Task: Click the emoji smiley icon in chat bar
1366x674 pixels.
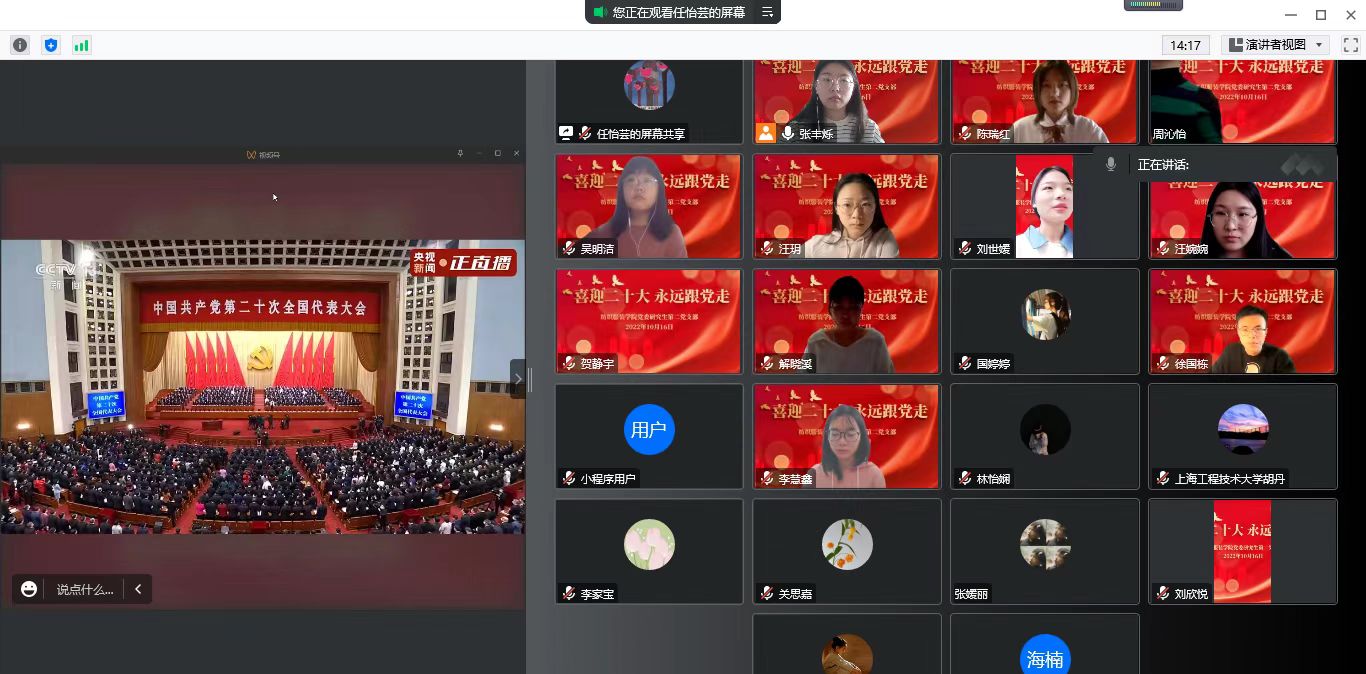Action: tap(29, 589)
